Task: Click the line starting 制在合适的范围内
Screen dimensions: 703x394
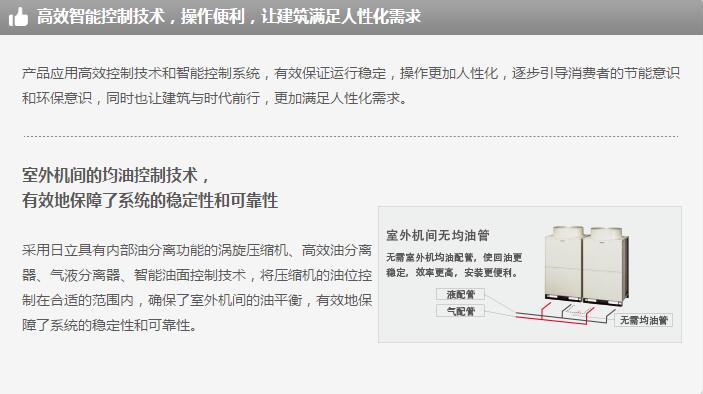Action: pos(197,300)
